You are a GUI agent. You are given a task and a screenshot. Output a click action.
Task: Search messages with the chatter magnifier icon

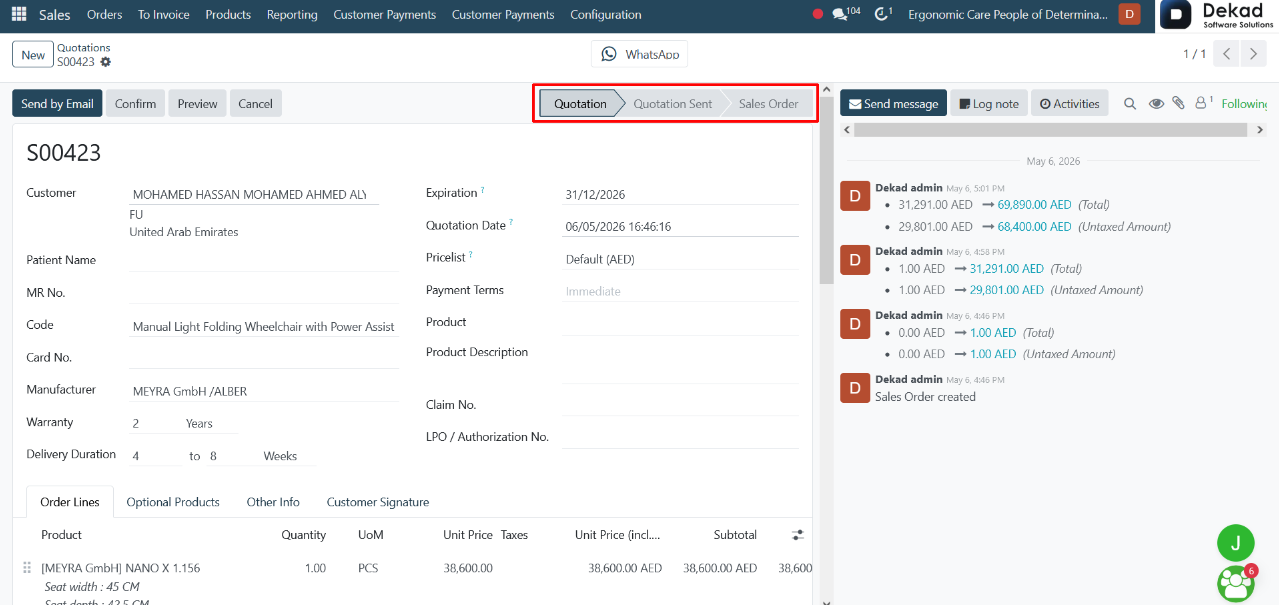(1130, 103)
